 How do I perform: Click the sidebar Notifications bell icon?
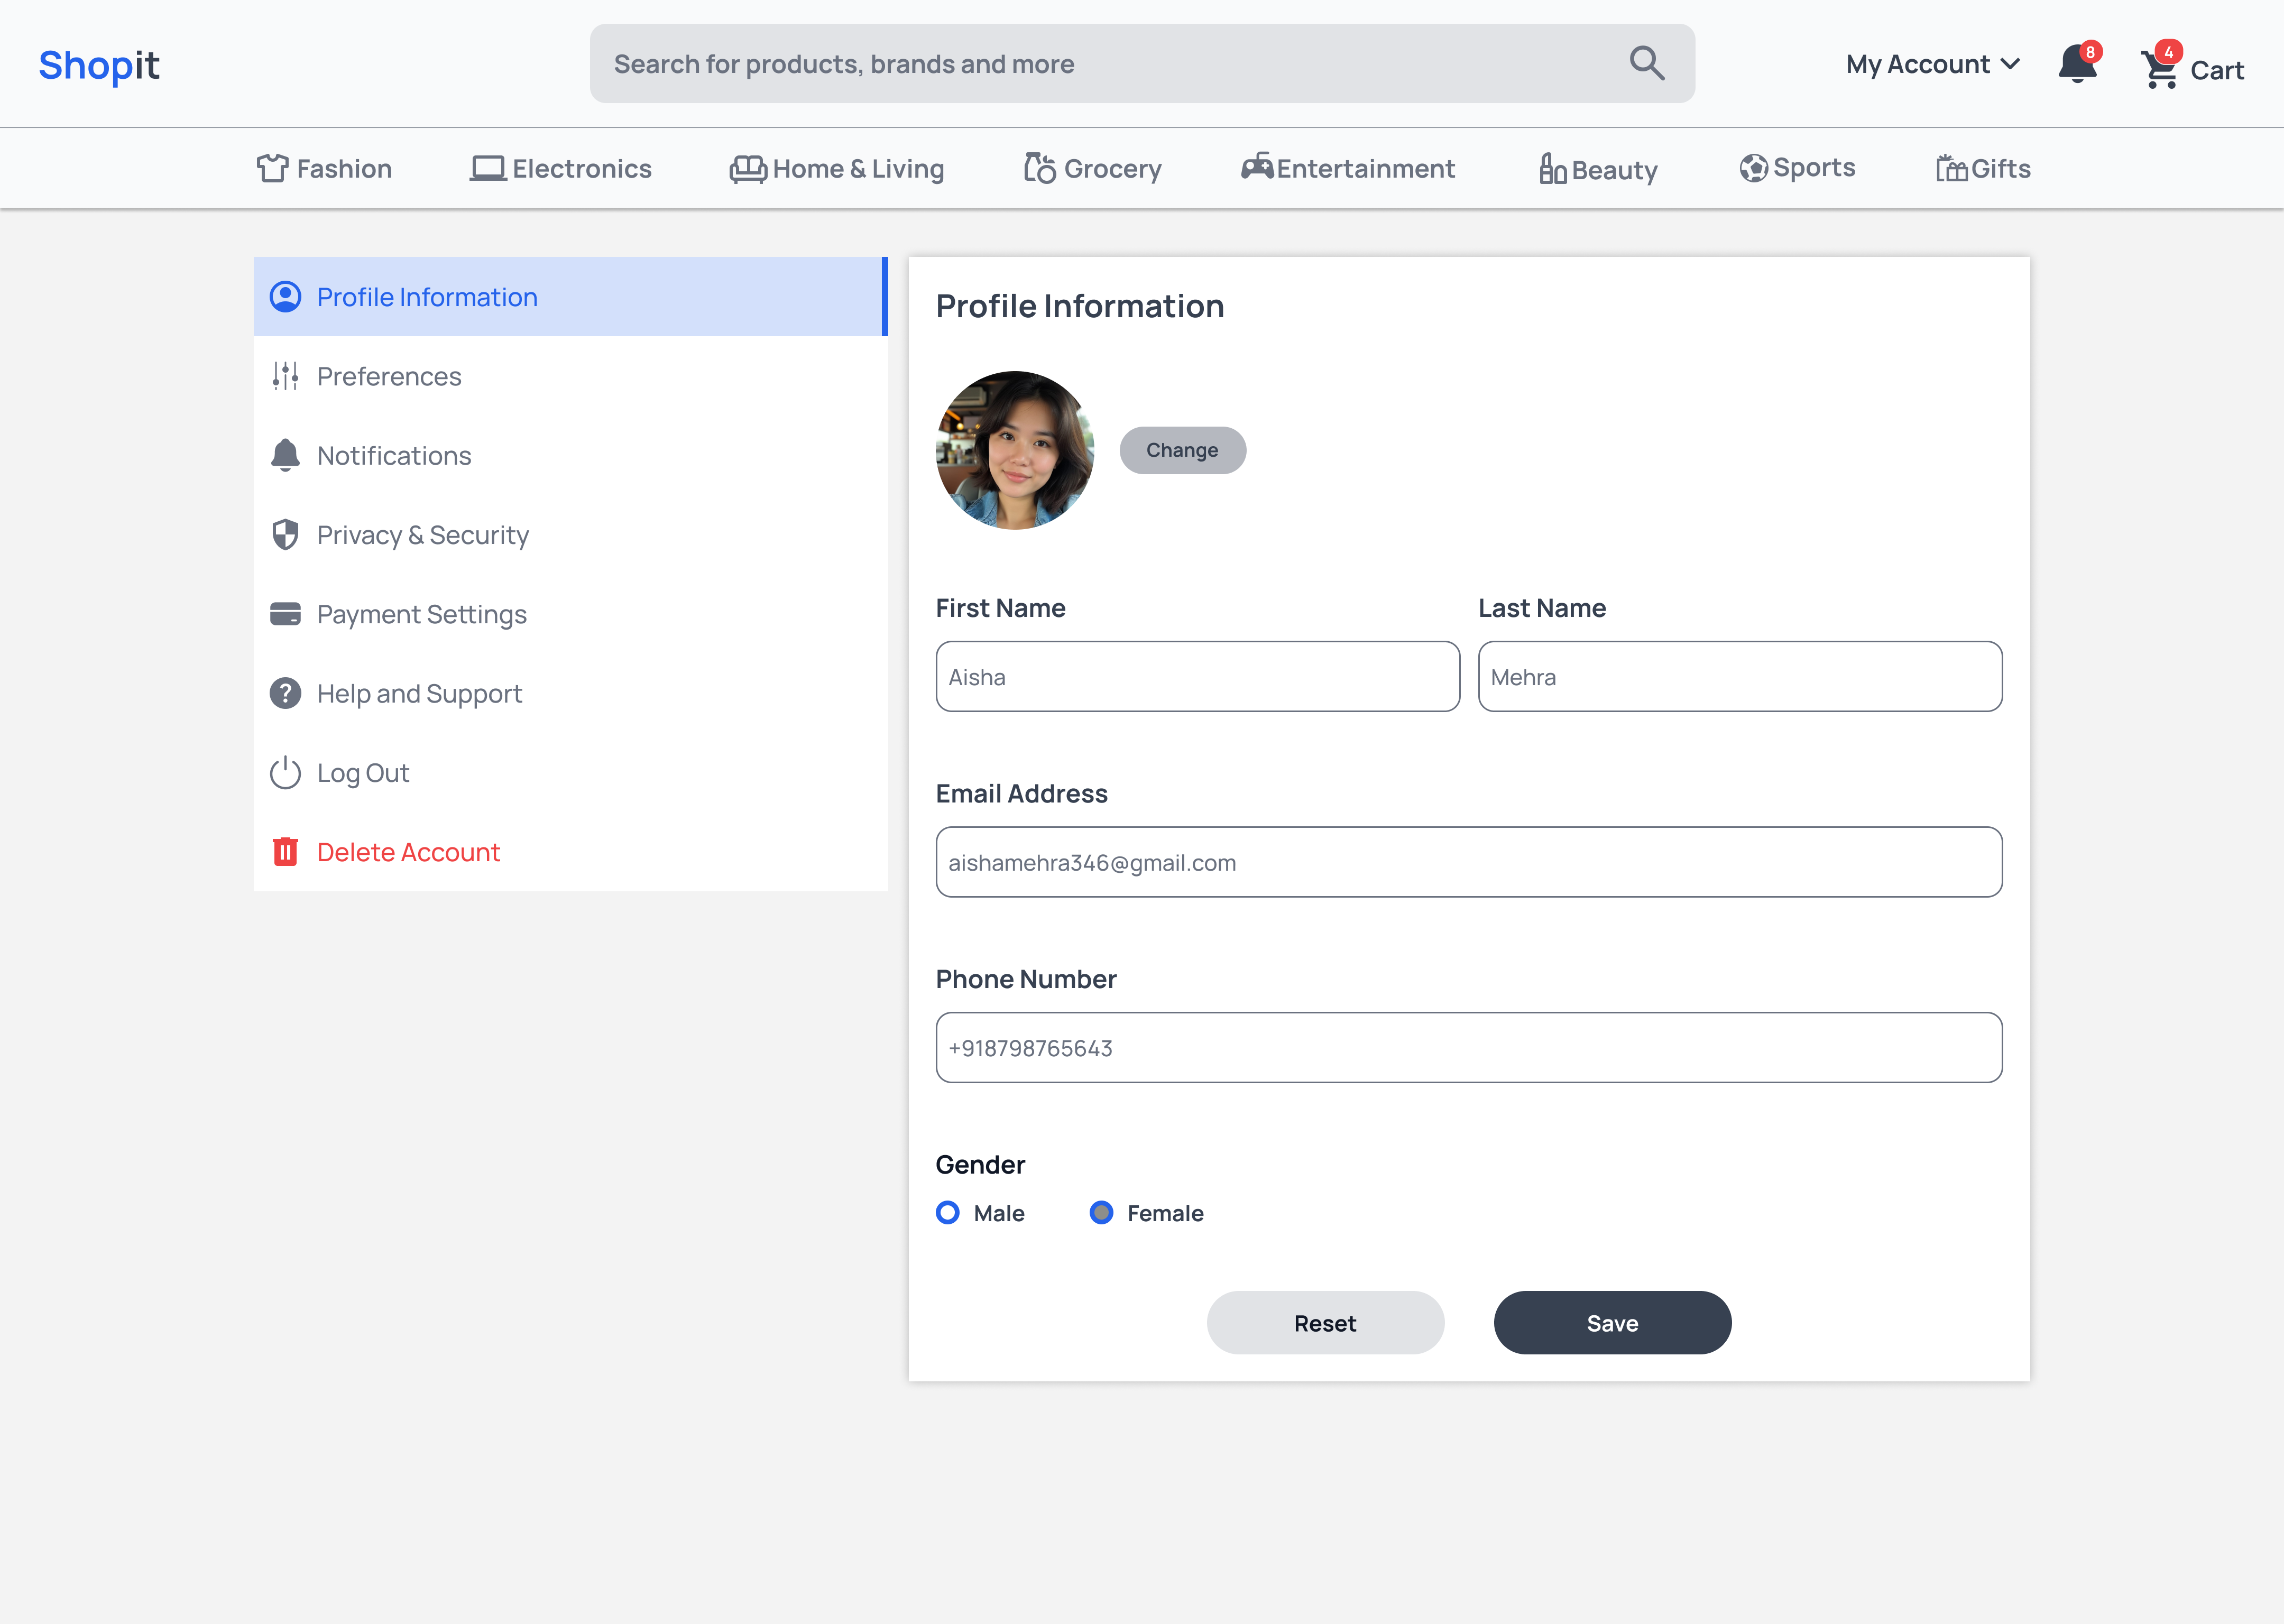pyautogui.click(x=285, y=455)
